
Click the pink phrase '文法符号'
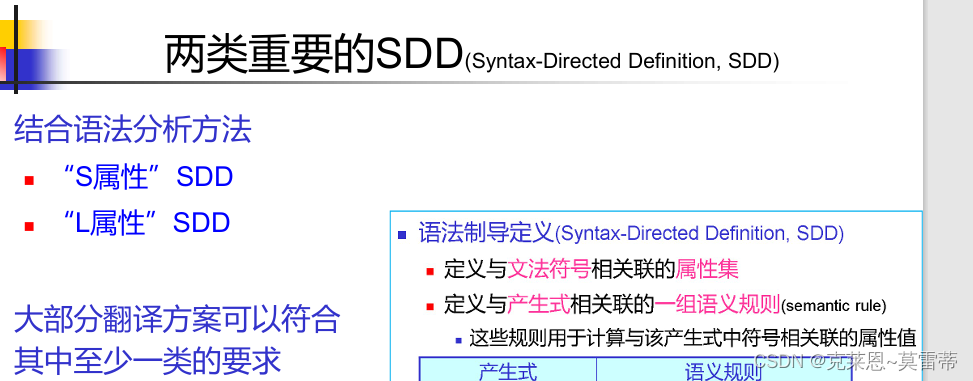[549, 269]
